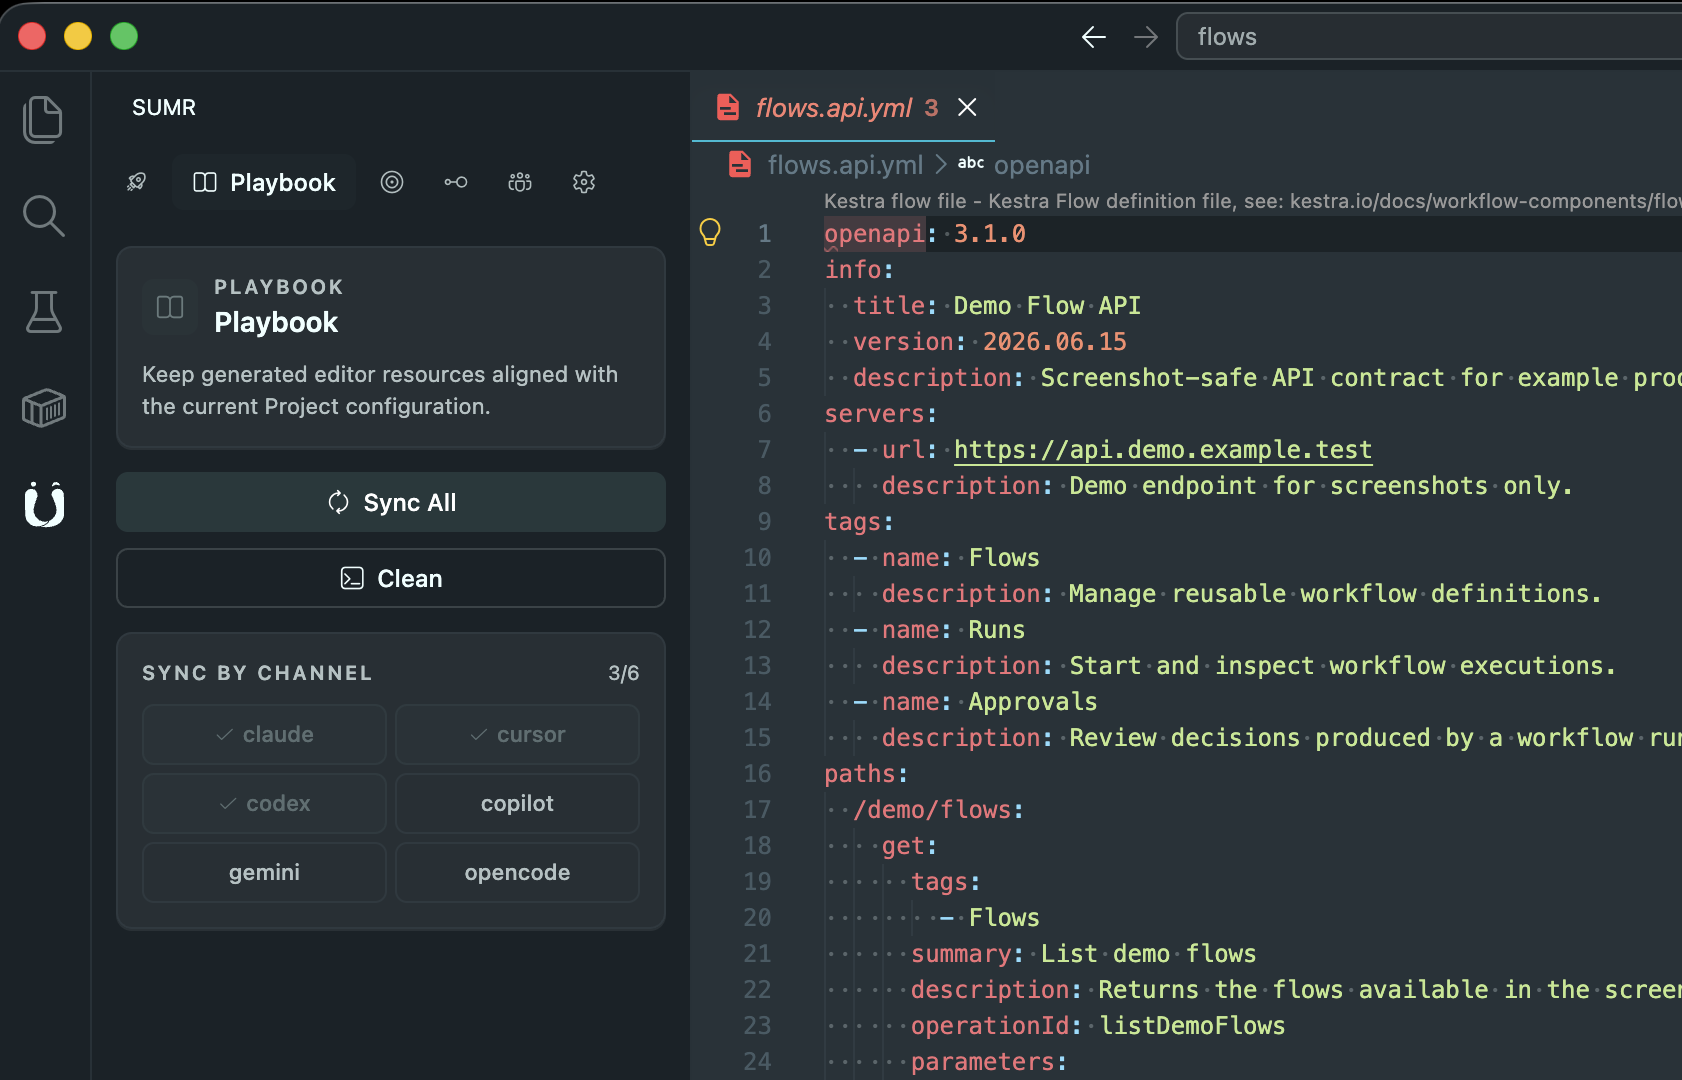
Task: Click the macOS green zoom button
Action: (x=124, y=36)
